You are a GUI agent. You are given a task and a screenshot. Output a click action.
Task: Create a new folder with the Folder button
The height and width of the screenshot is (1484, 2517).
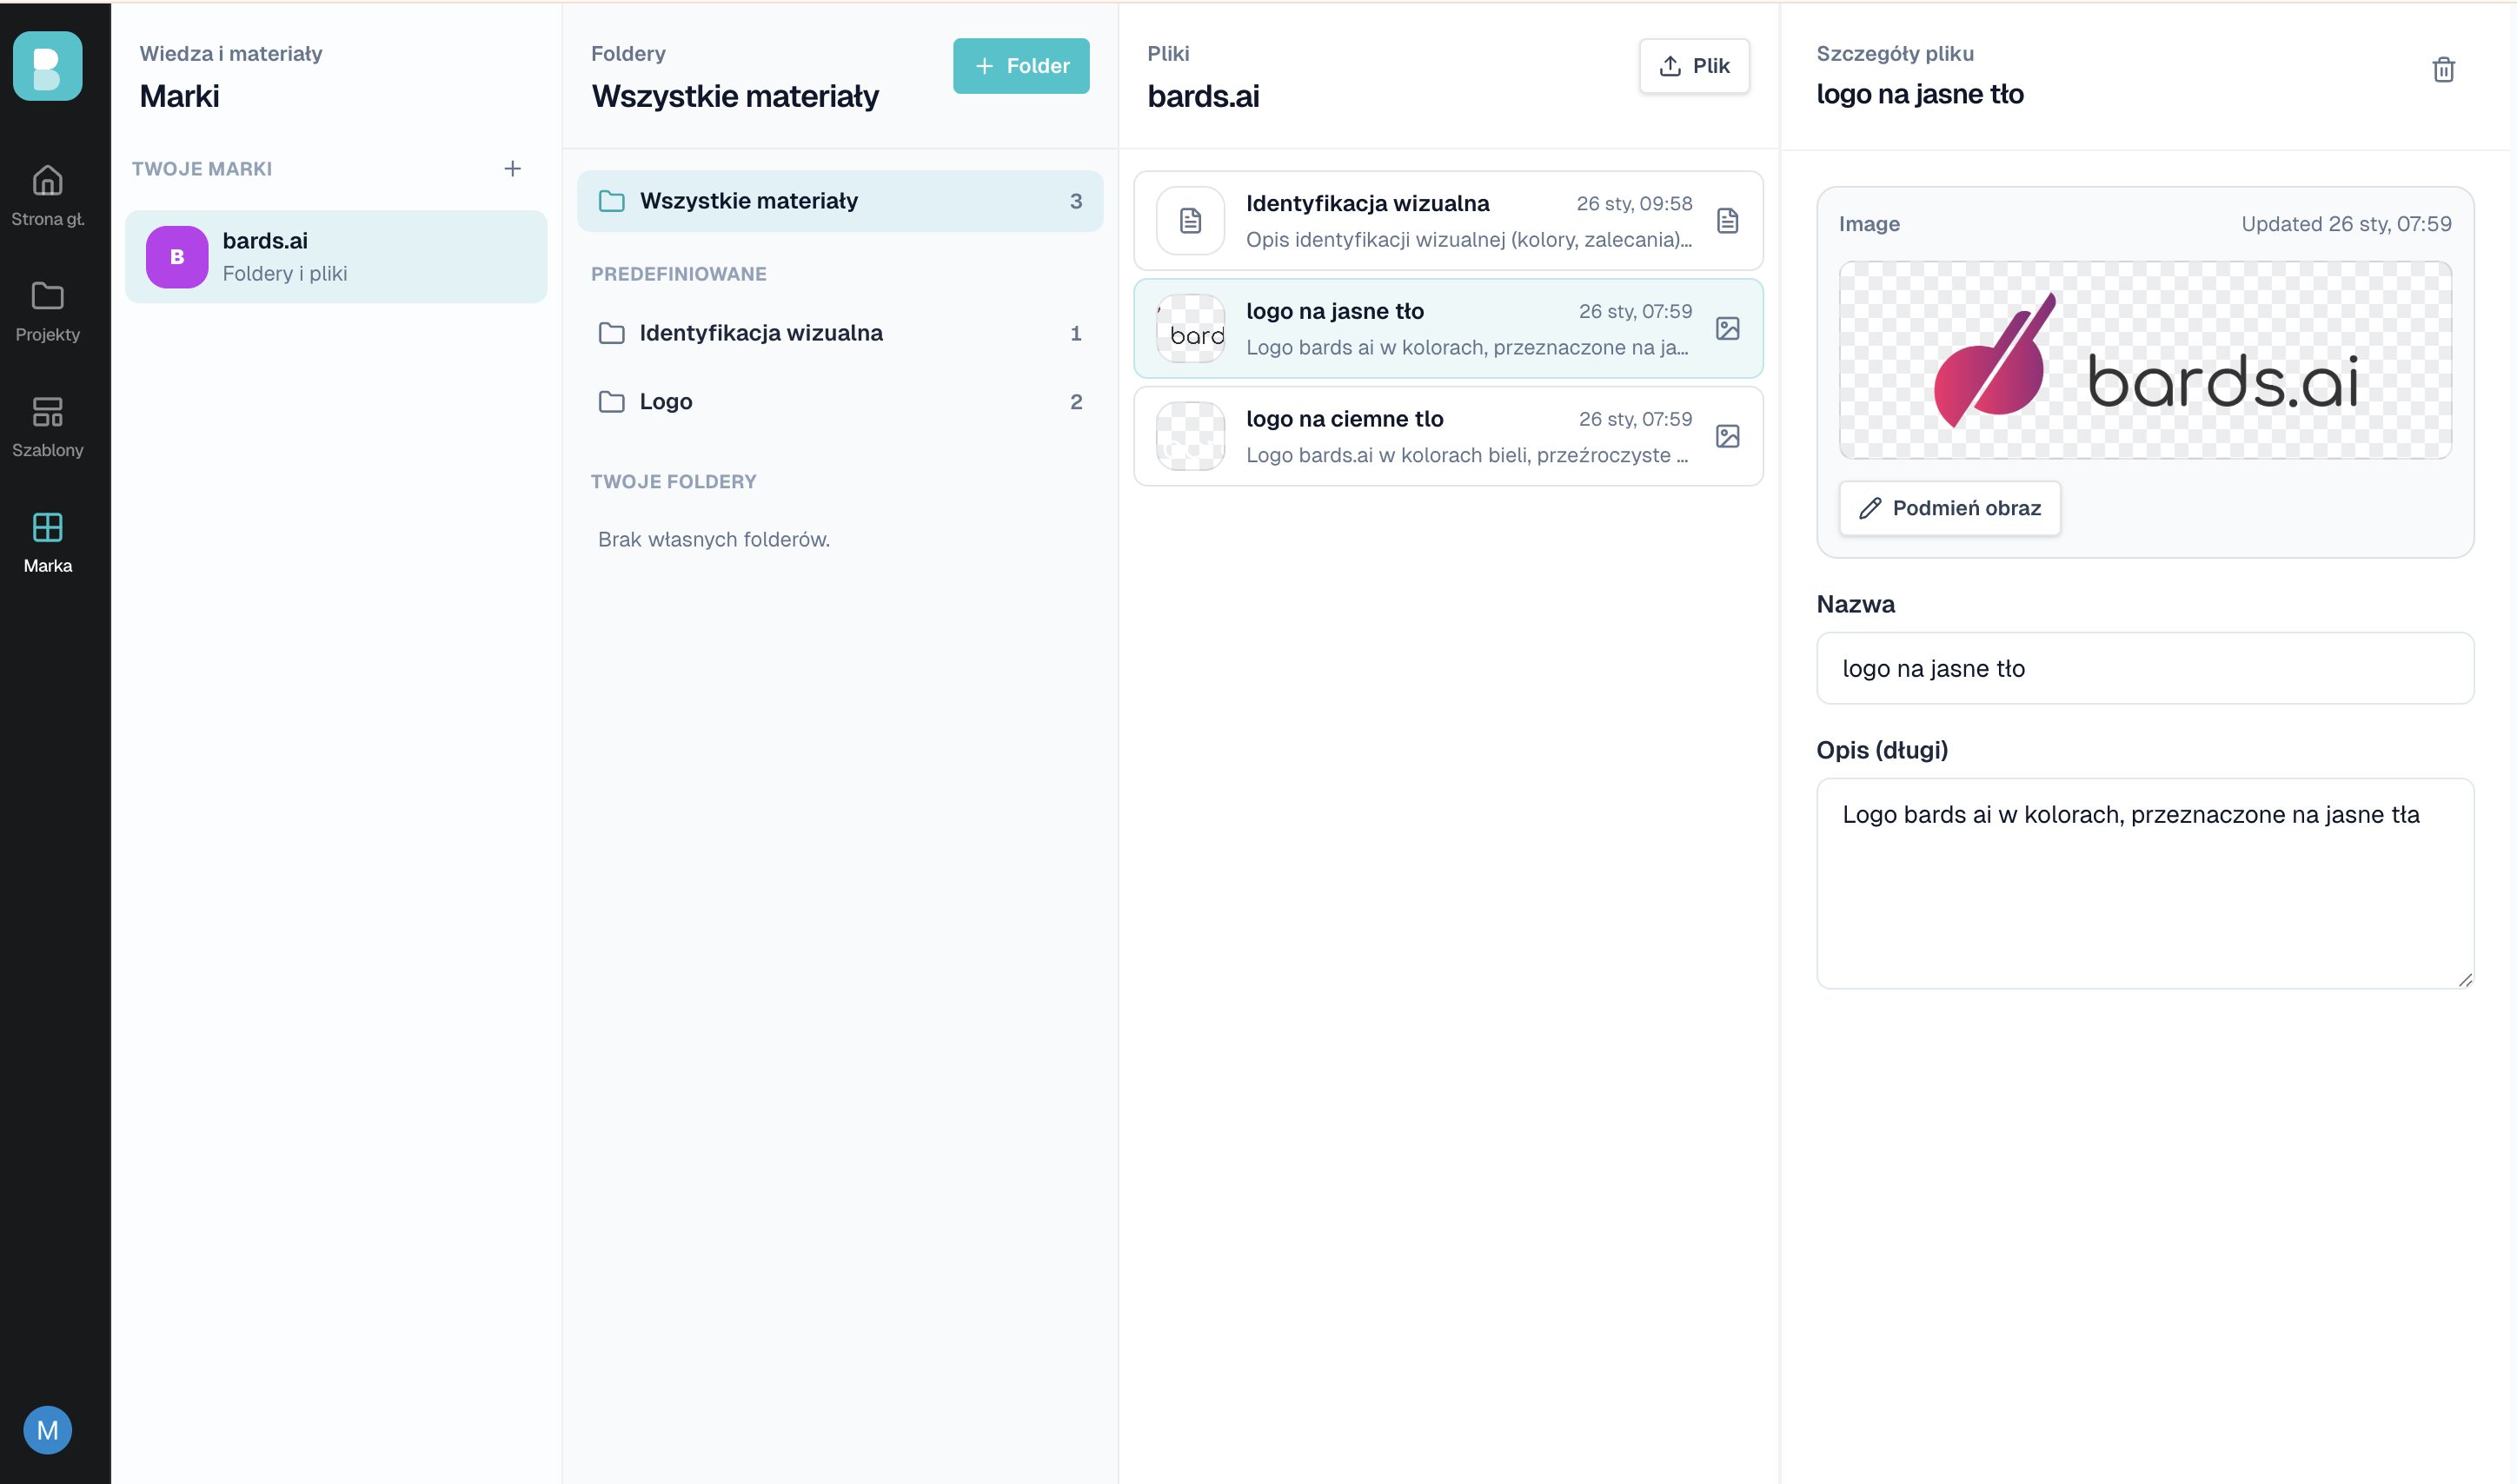[1021, 65]
